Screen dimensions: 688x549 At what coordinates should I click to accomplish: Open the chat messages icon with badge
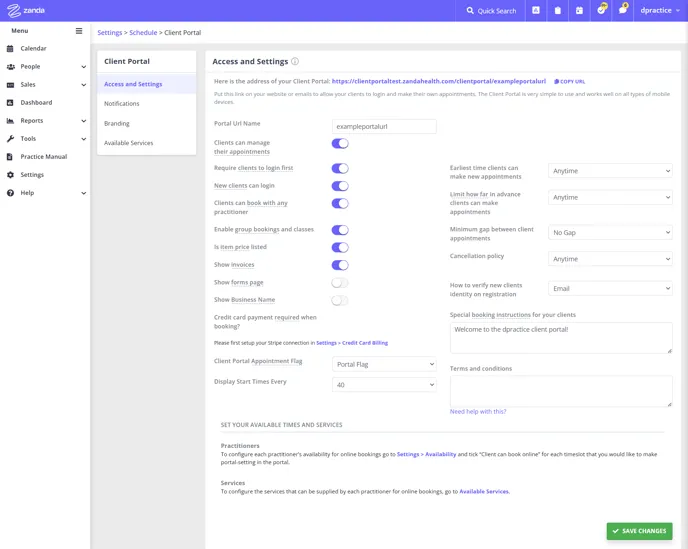pyautogui.click(x=623, y=10)
